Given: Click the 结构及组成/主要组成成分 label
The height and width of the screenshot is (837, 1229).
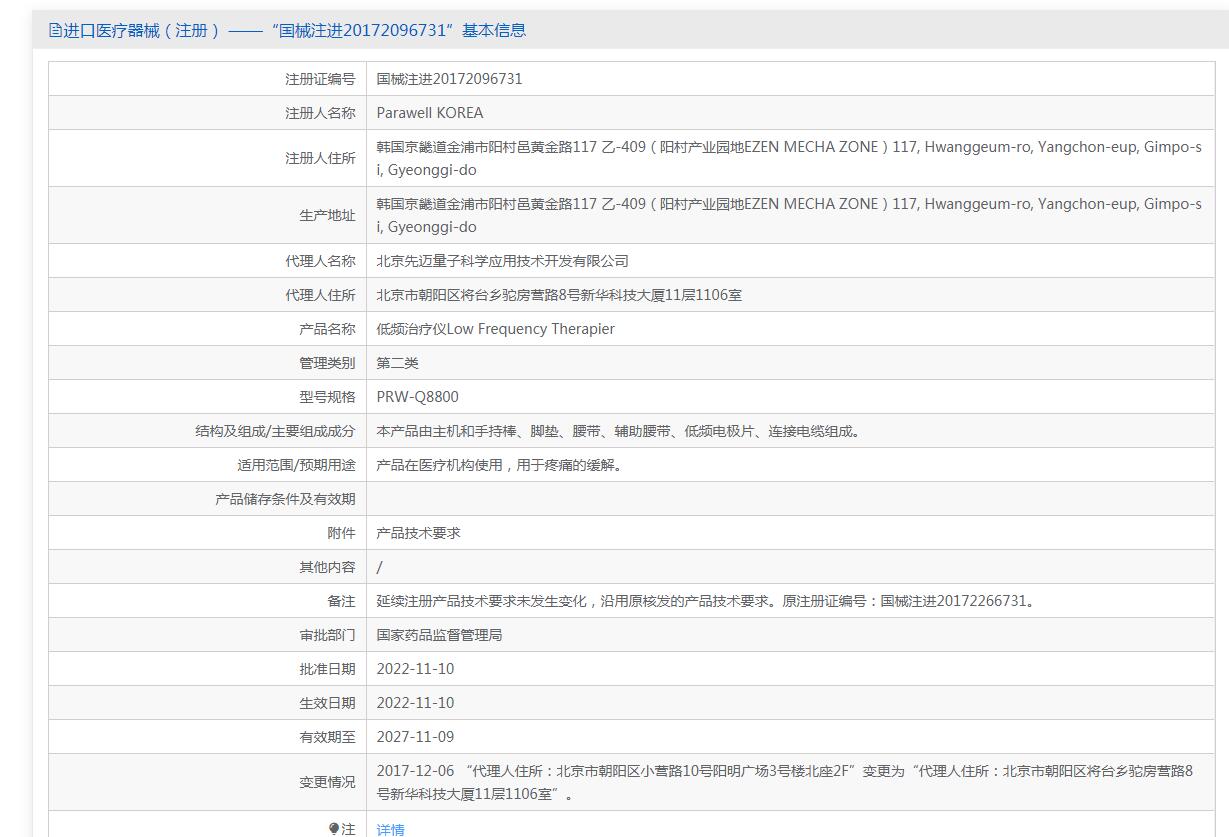Looking at the screenshot, I should [275, 431].
